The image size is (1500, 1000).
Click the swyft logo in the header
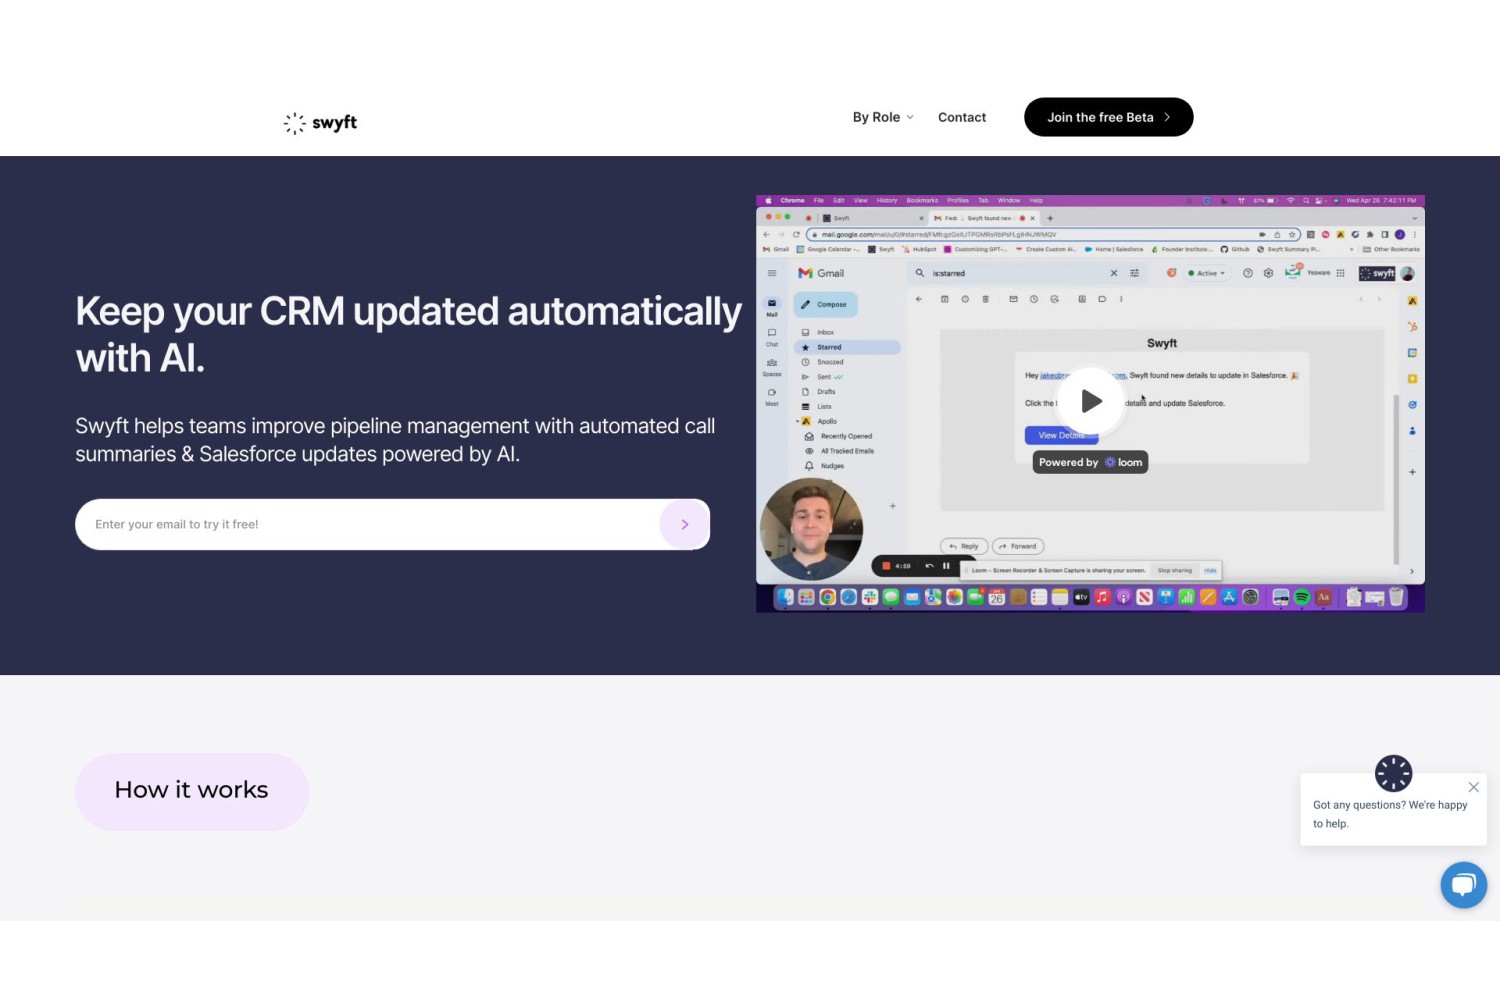click(320, 122)
